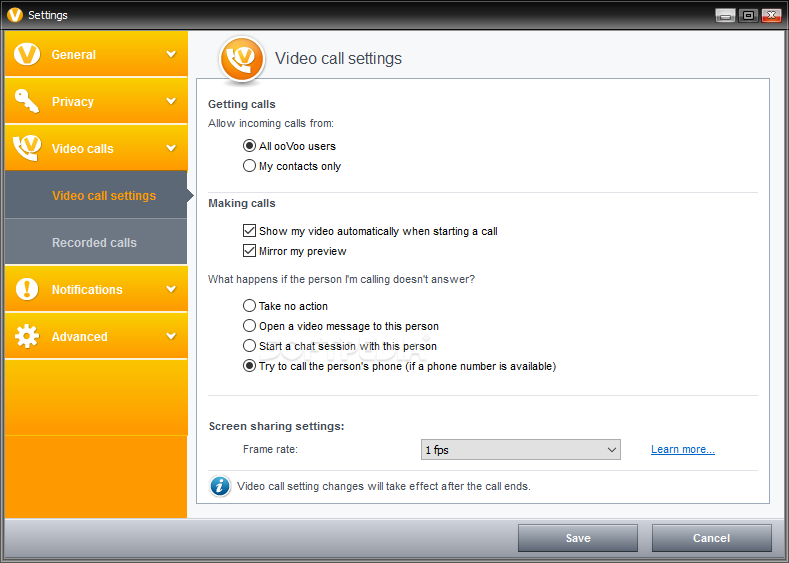789x563 pixels.
Task: Click the Making calls heading
Action: pyautogui.click(x=242, y=203)
